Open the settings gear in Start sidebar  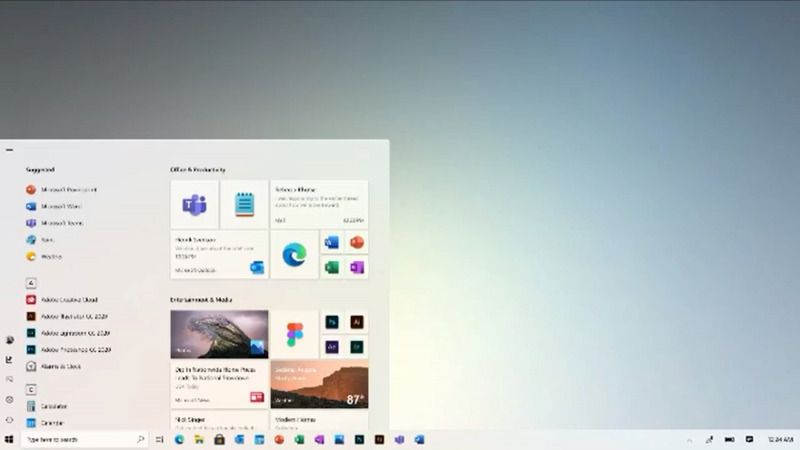[x=9, y=400]
